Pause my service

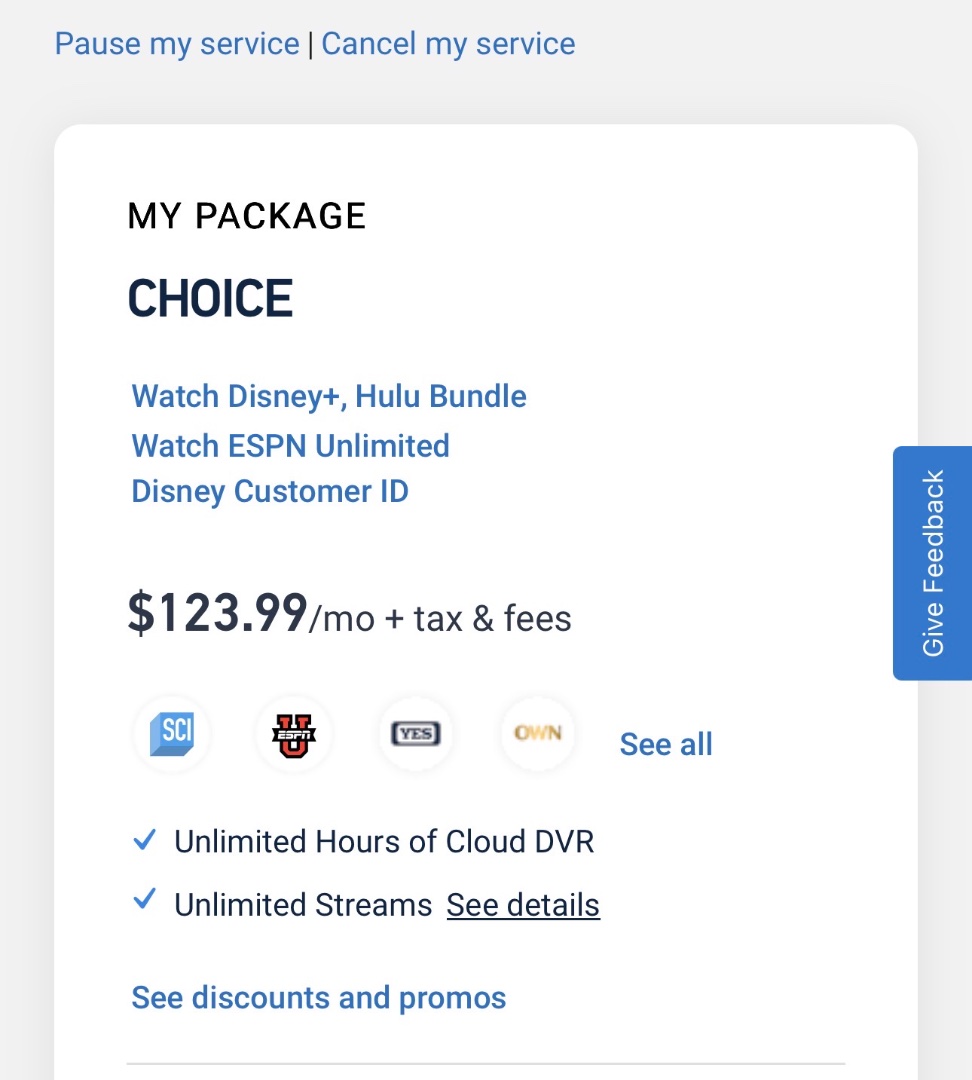point(177,44)
